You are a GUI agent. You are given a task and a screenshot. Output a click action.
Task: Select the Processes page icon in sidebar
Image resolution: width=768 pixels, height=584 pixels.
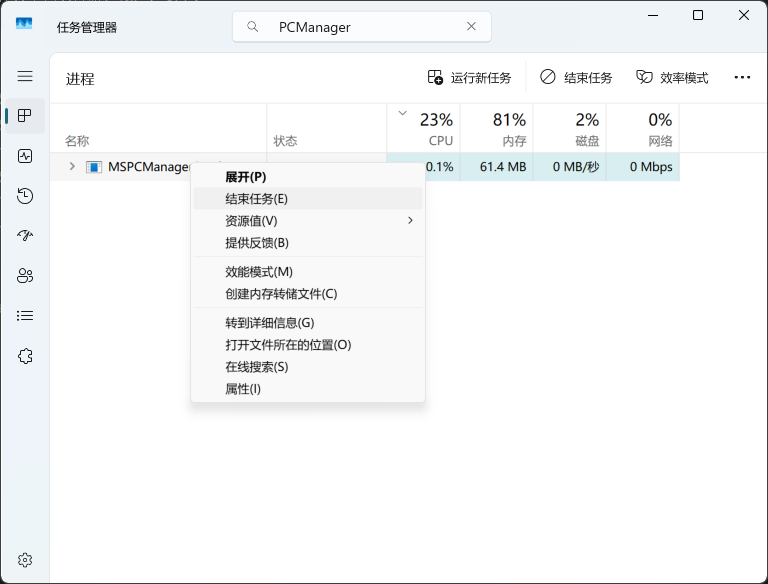(25, 116)
